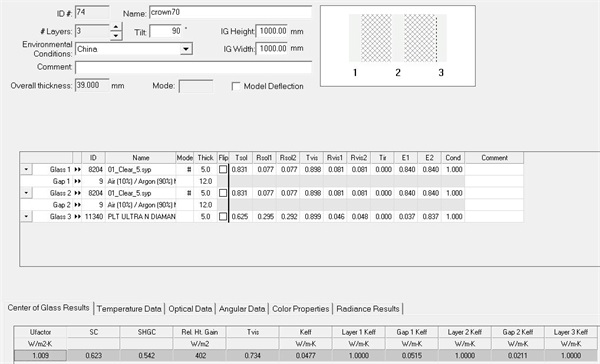Click the glazing system layer diagram preview
Viewport: 600px width, 364px height.
click(398, 46)
